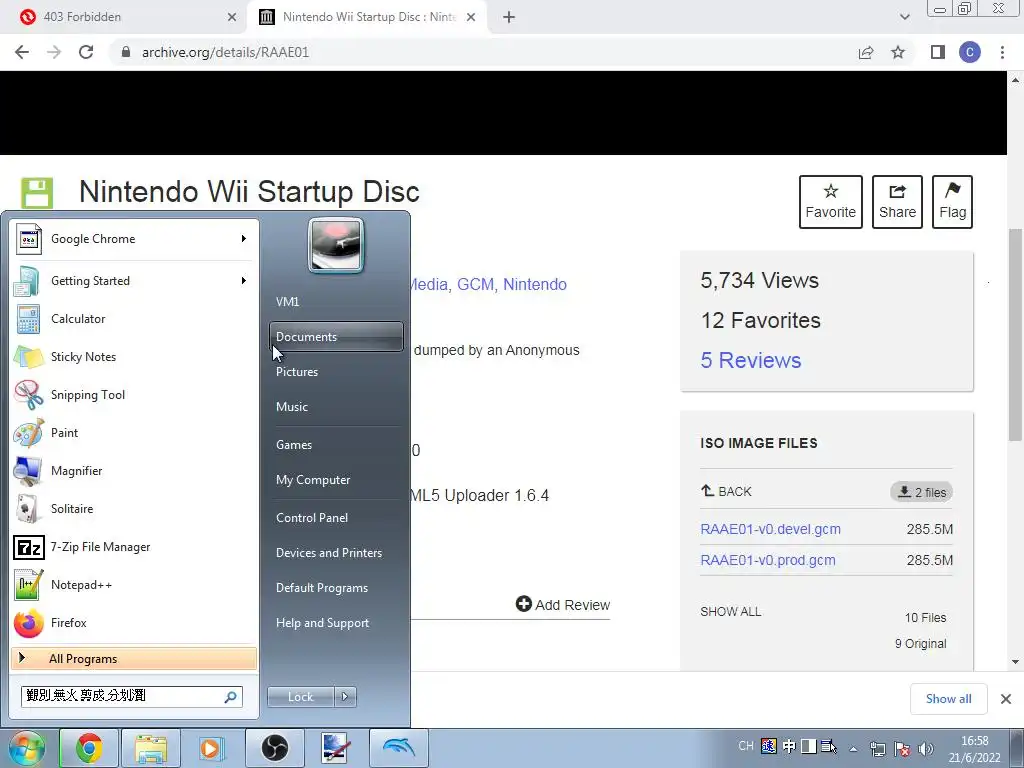Open Help and Support
This screenshot has width=1024, height=768.
pyautogui.click(x=336, y=623)
